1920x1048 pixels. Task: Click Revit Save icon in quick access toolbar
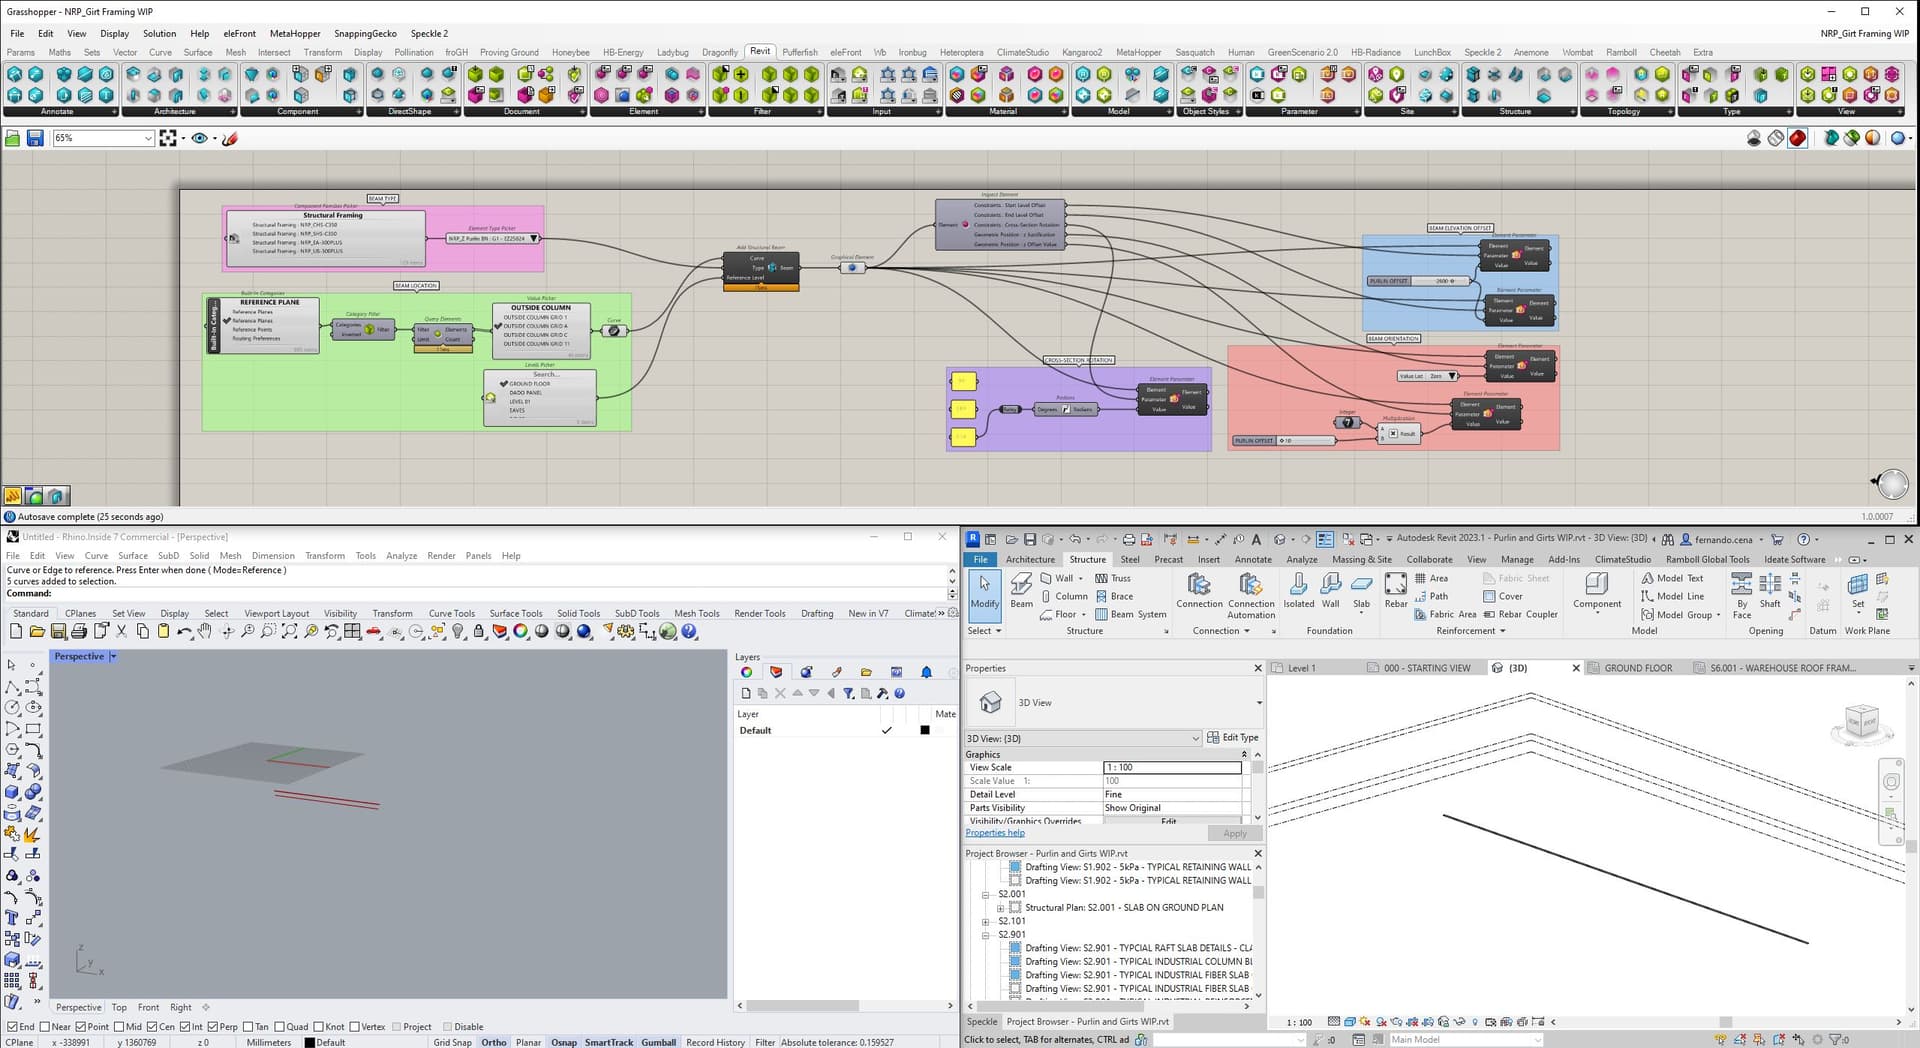[1030, 539]
